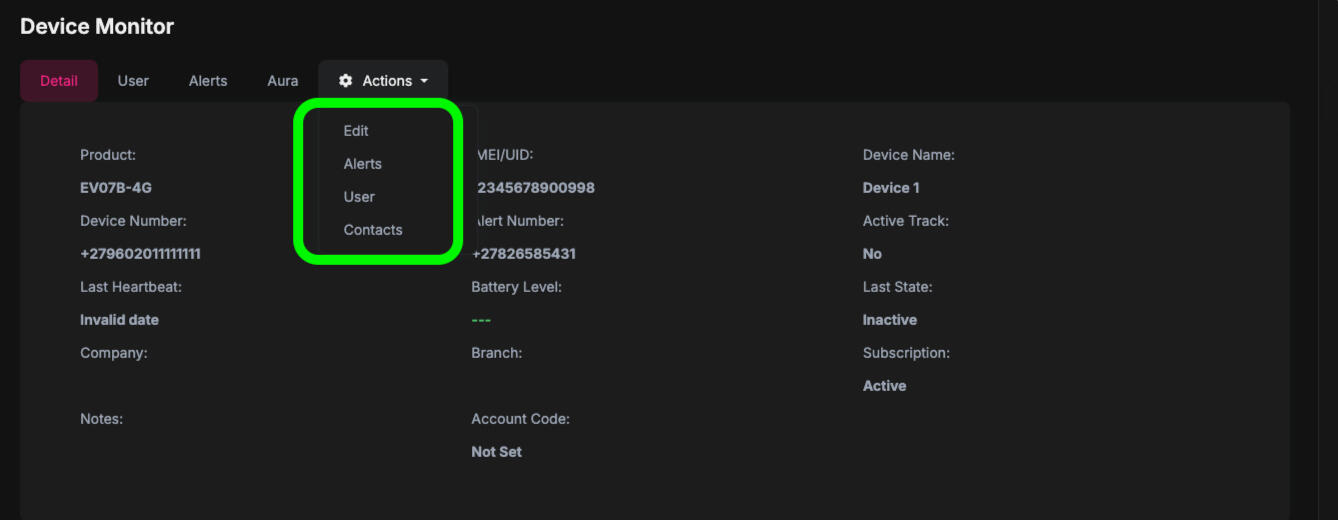Image resolution: width=1338 pixels, height=520 pixels.
Task: Click the device name value Device 1
Action: point(891,188)
